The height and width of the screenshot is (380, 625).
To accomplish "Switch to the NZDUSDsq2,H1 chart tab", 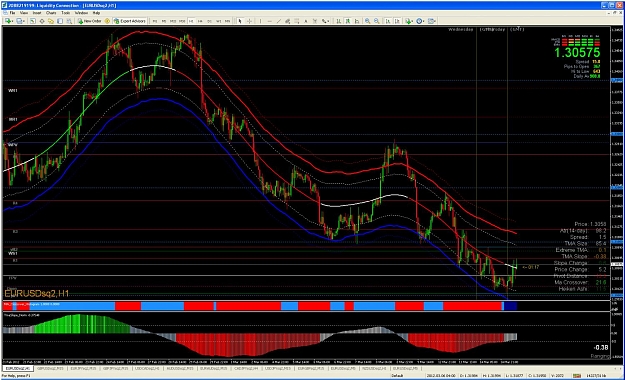I will (373, 368).
